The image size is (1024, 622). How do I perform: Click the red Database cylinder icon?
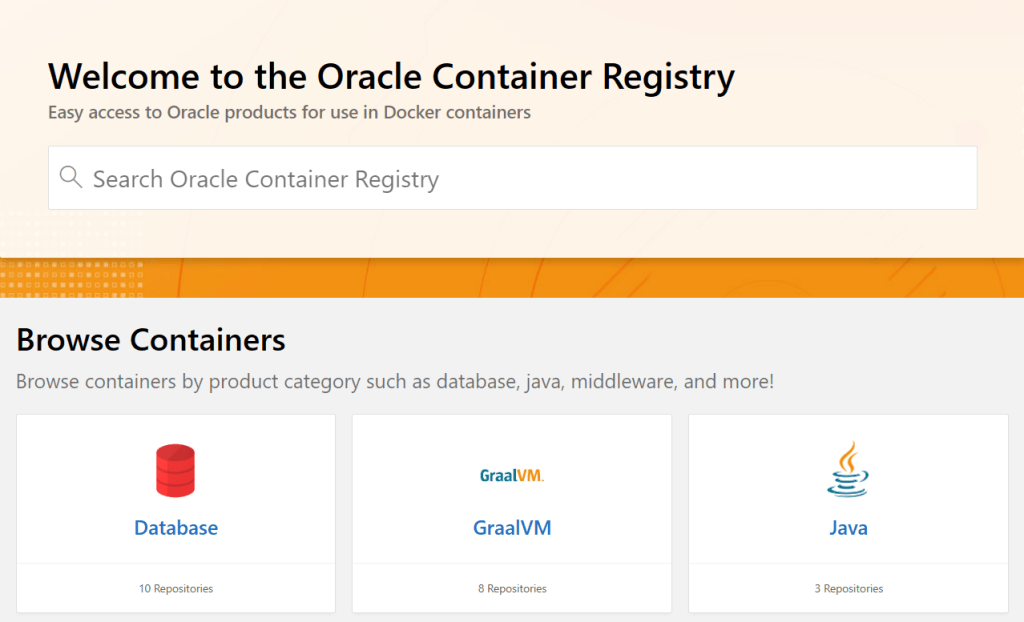point(176,471)
